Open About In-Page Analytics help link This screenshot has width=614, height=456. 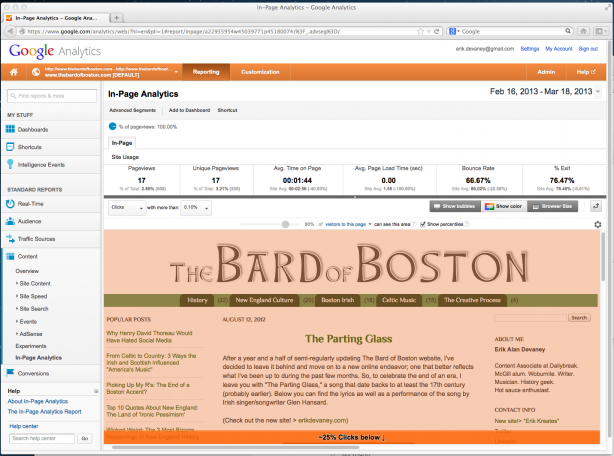(x=38, y=401)
